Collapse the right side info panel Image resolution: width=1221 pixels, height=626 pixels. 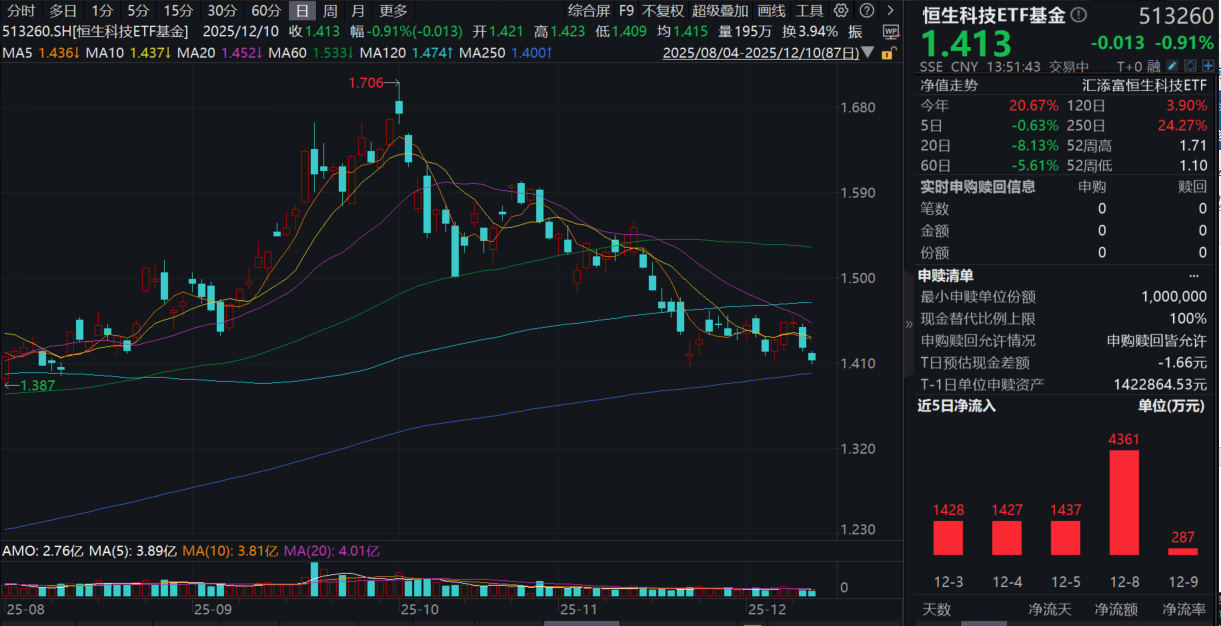tap(909, 323)
